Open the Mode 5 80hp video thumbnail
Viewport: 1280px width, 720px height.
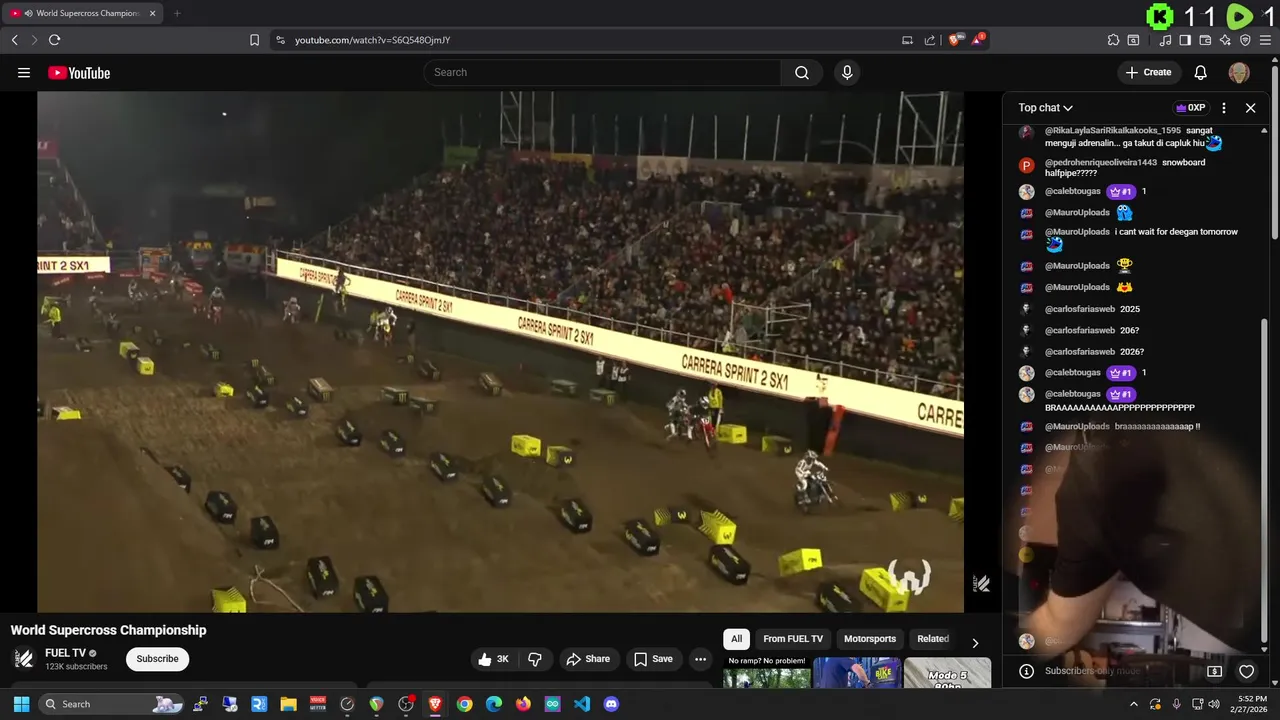pyautogui.click(x=947, y=673)
